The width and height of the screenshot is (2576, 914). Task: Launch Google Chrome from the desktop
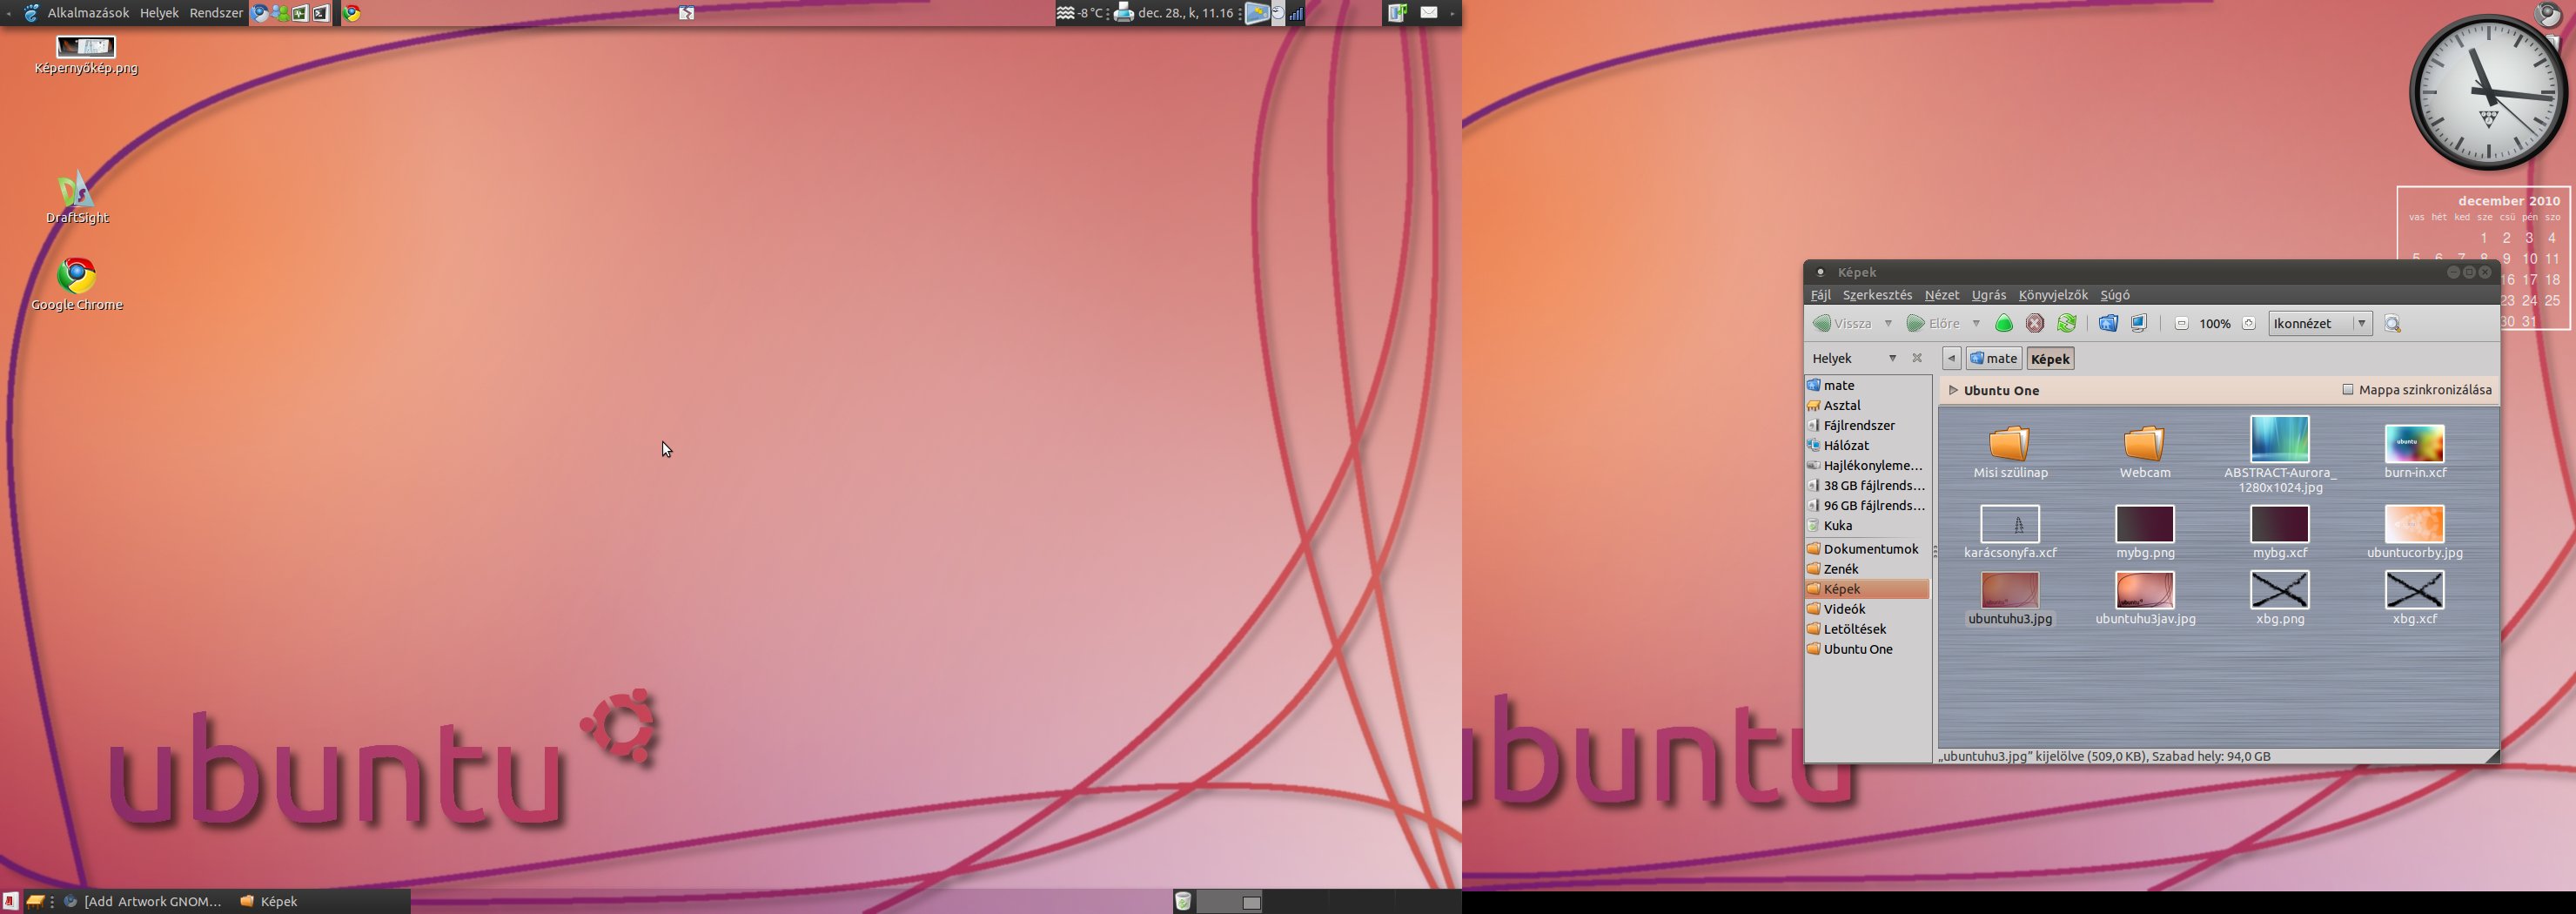tap(77, 284)
